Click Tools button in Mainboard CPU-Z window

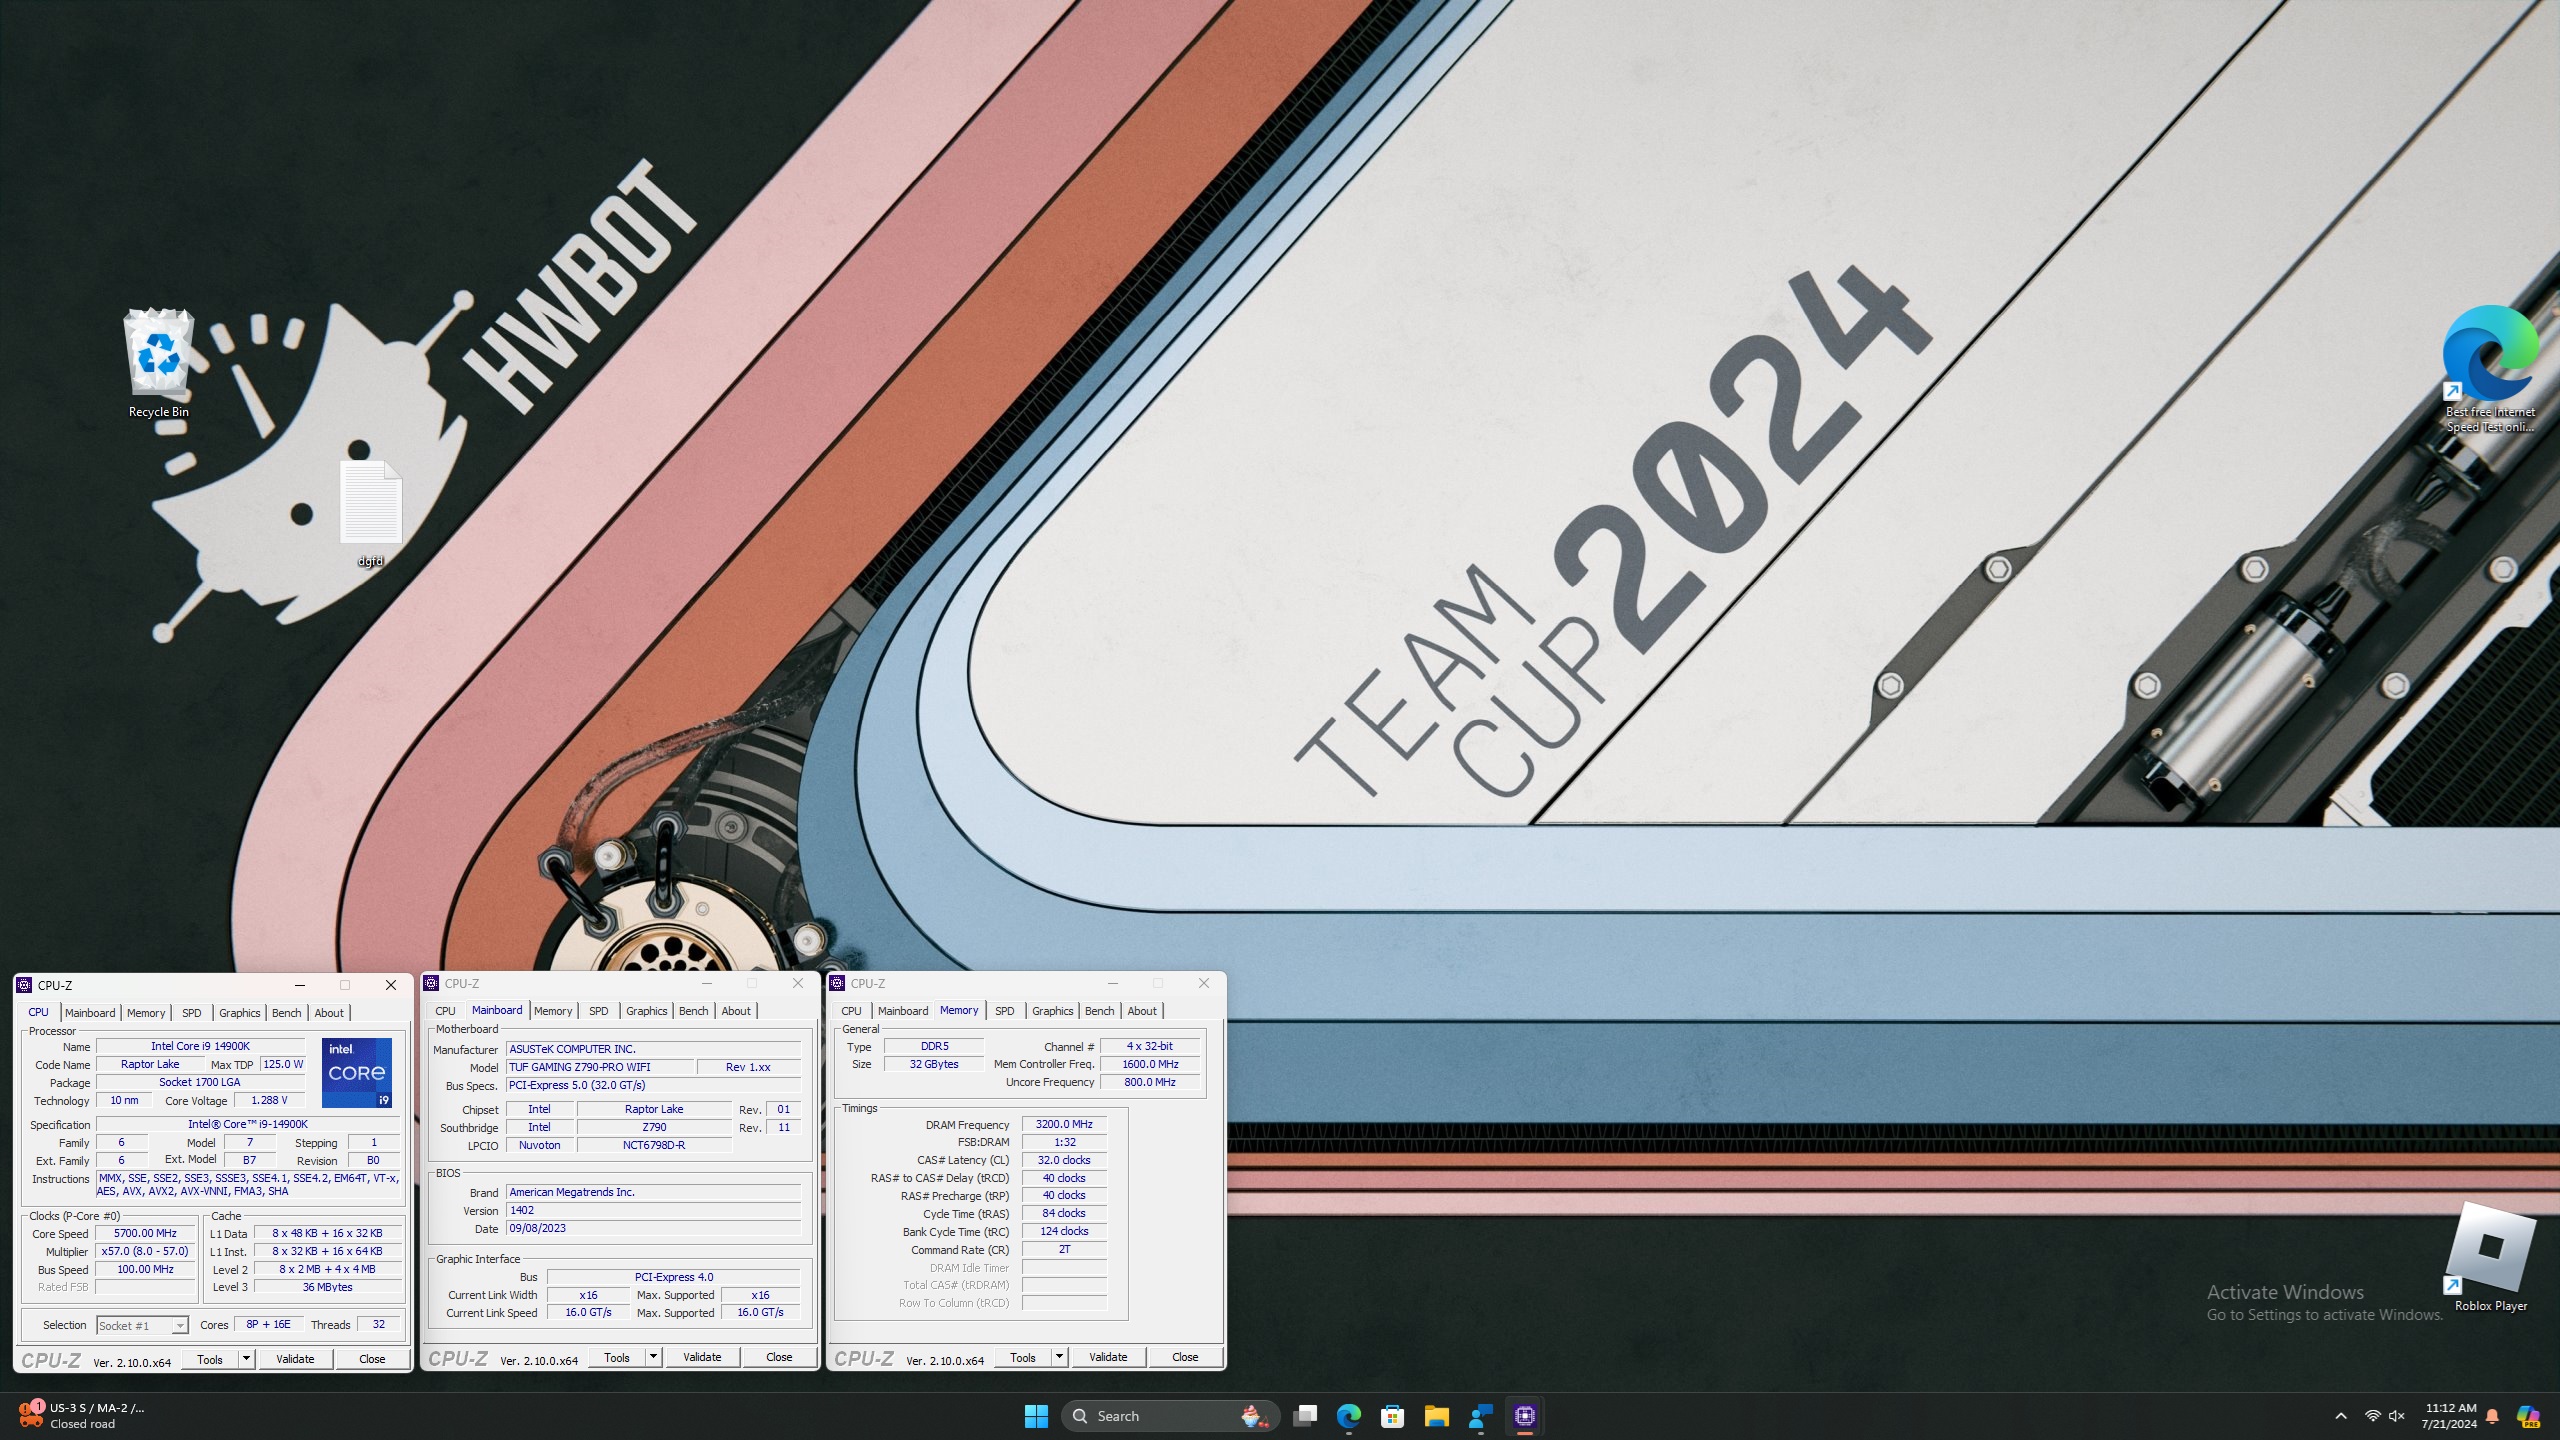click(x=617, y=1357)
